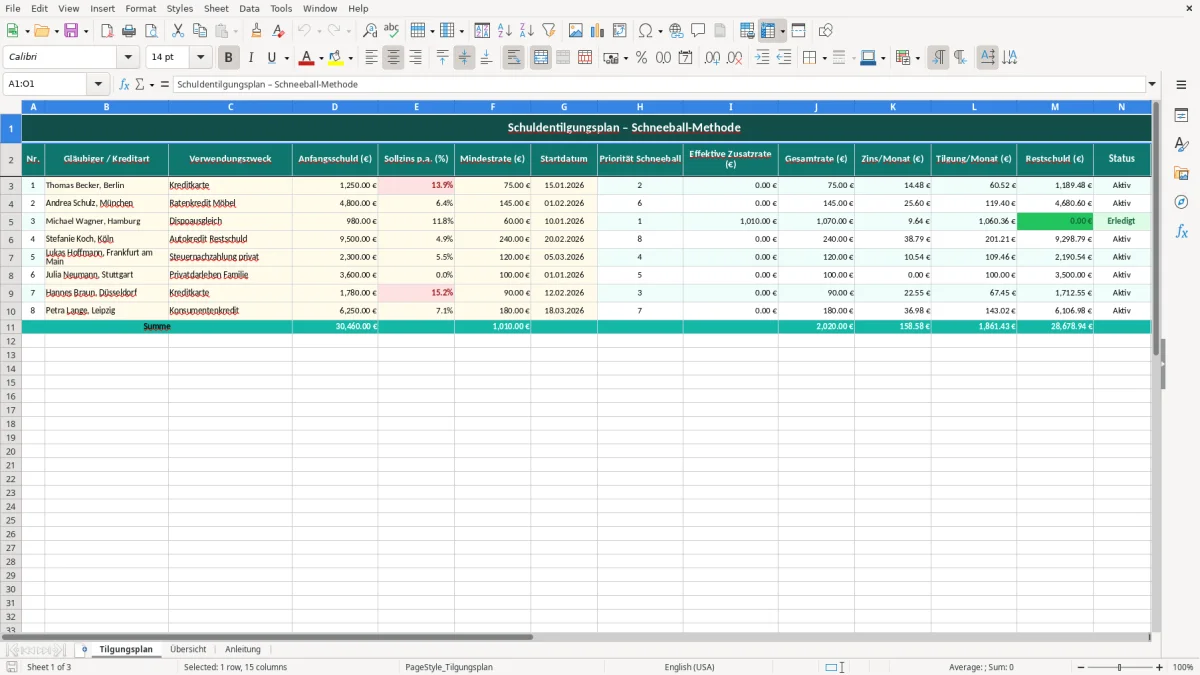
Task: Click the Select Function sigma button
Action: pos(140,84)
